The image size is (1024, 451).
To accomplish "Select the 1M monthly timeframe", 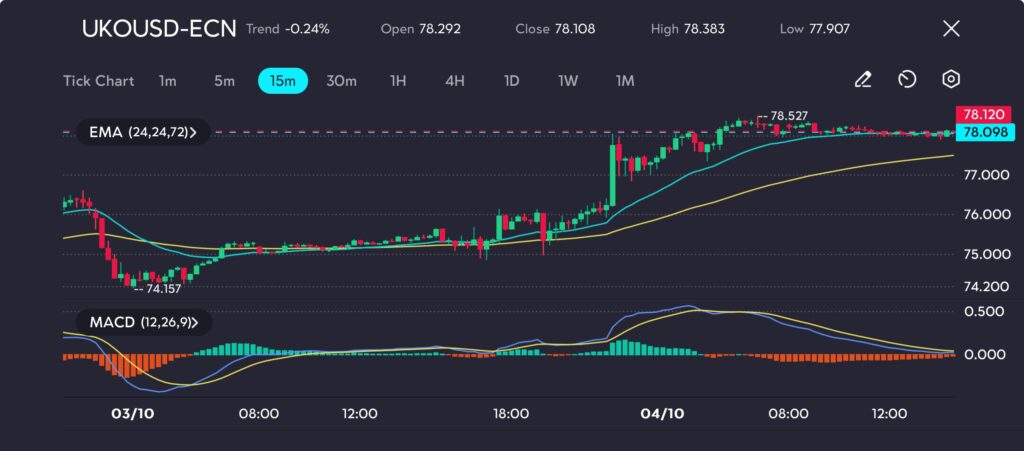I will (x=625, y=81).
